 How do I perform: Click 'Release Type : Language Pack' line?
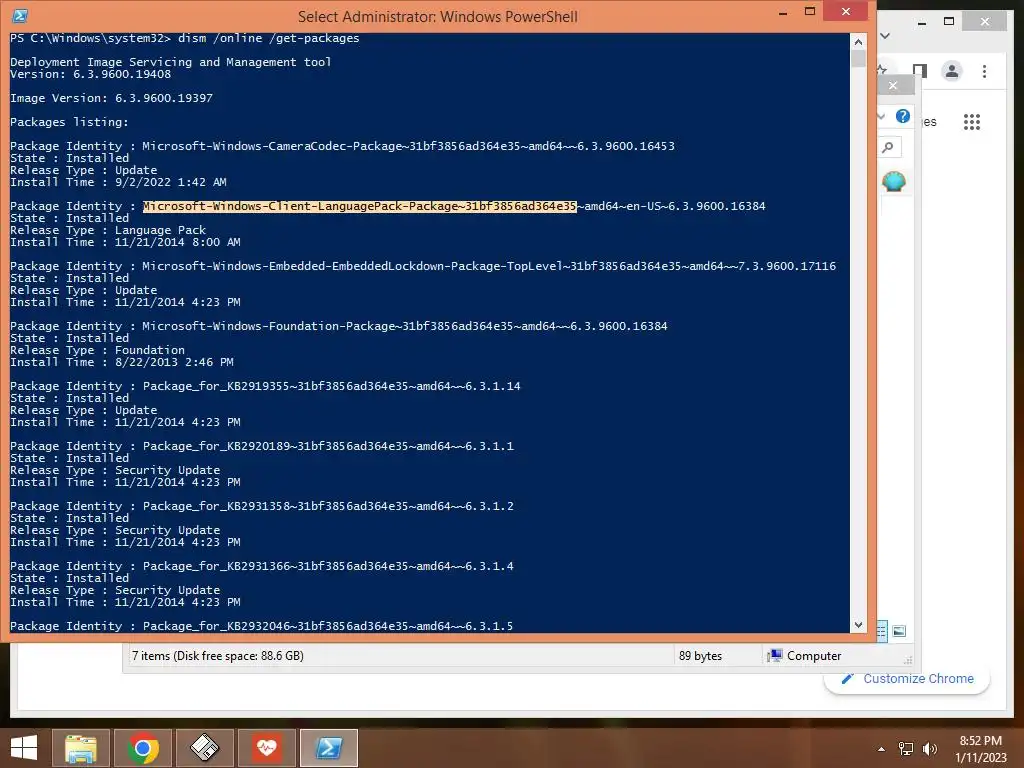coord(108,230)
